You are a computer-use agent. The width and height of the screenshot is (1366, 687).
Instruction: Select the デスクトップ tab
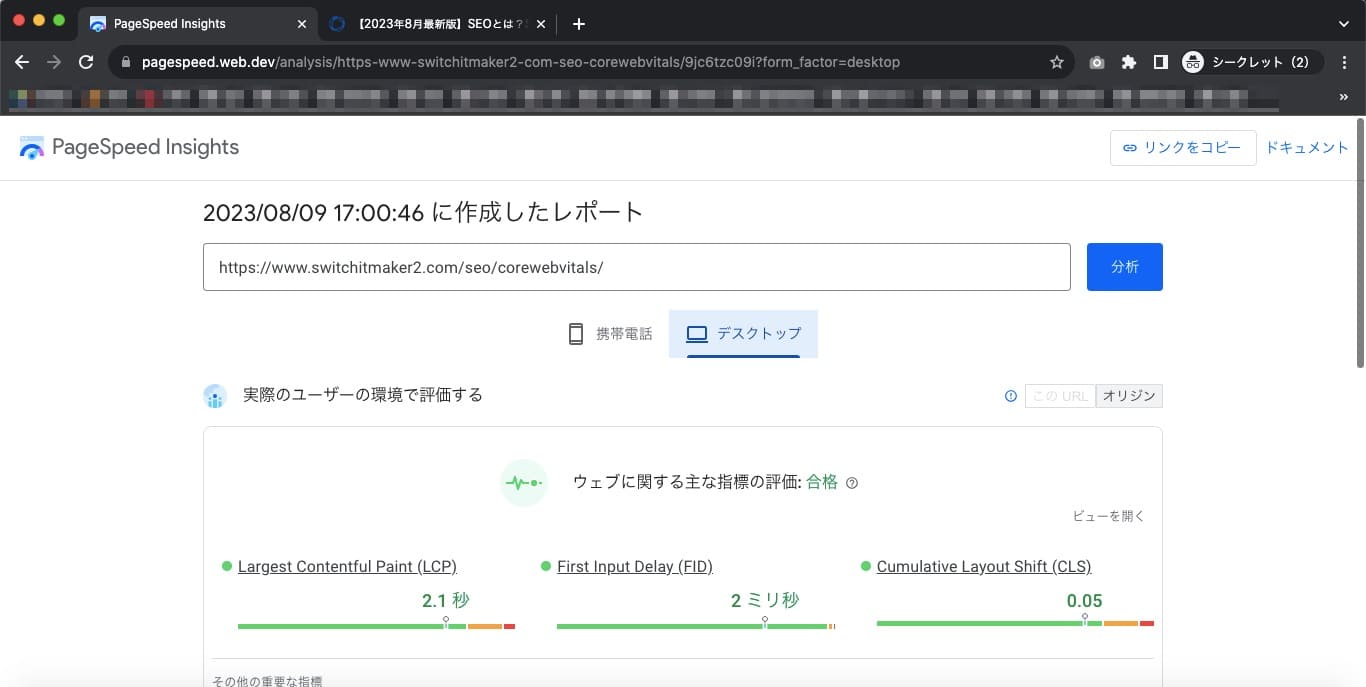tap(743, 333)
